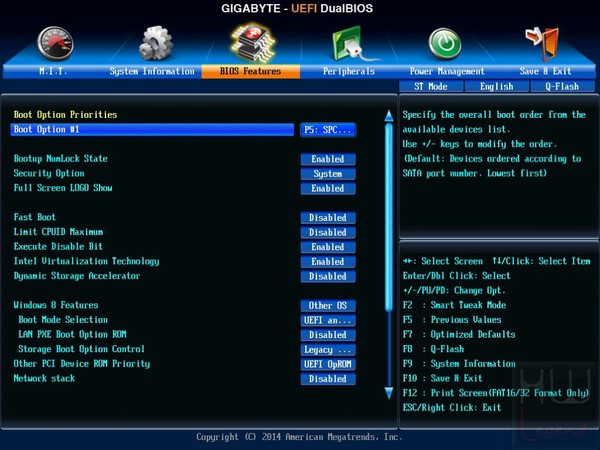Viewport: 600px width, 450px height.
Task: Click the BIOS Features chip icon
Action: [x=253, y=42]
